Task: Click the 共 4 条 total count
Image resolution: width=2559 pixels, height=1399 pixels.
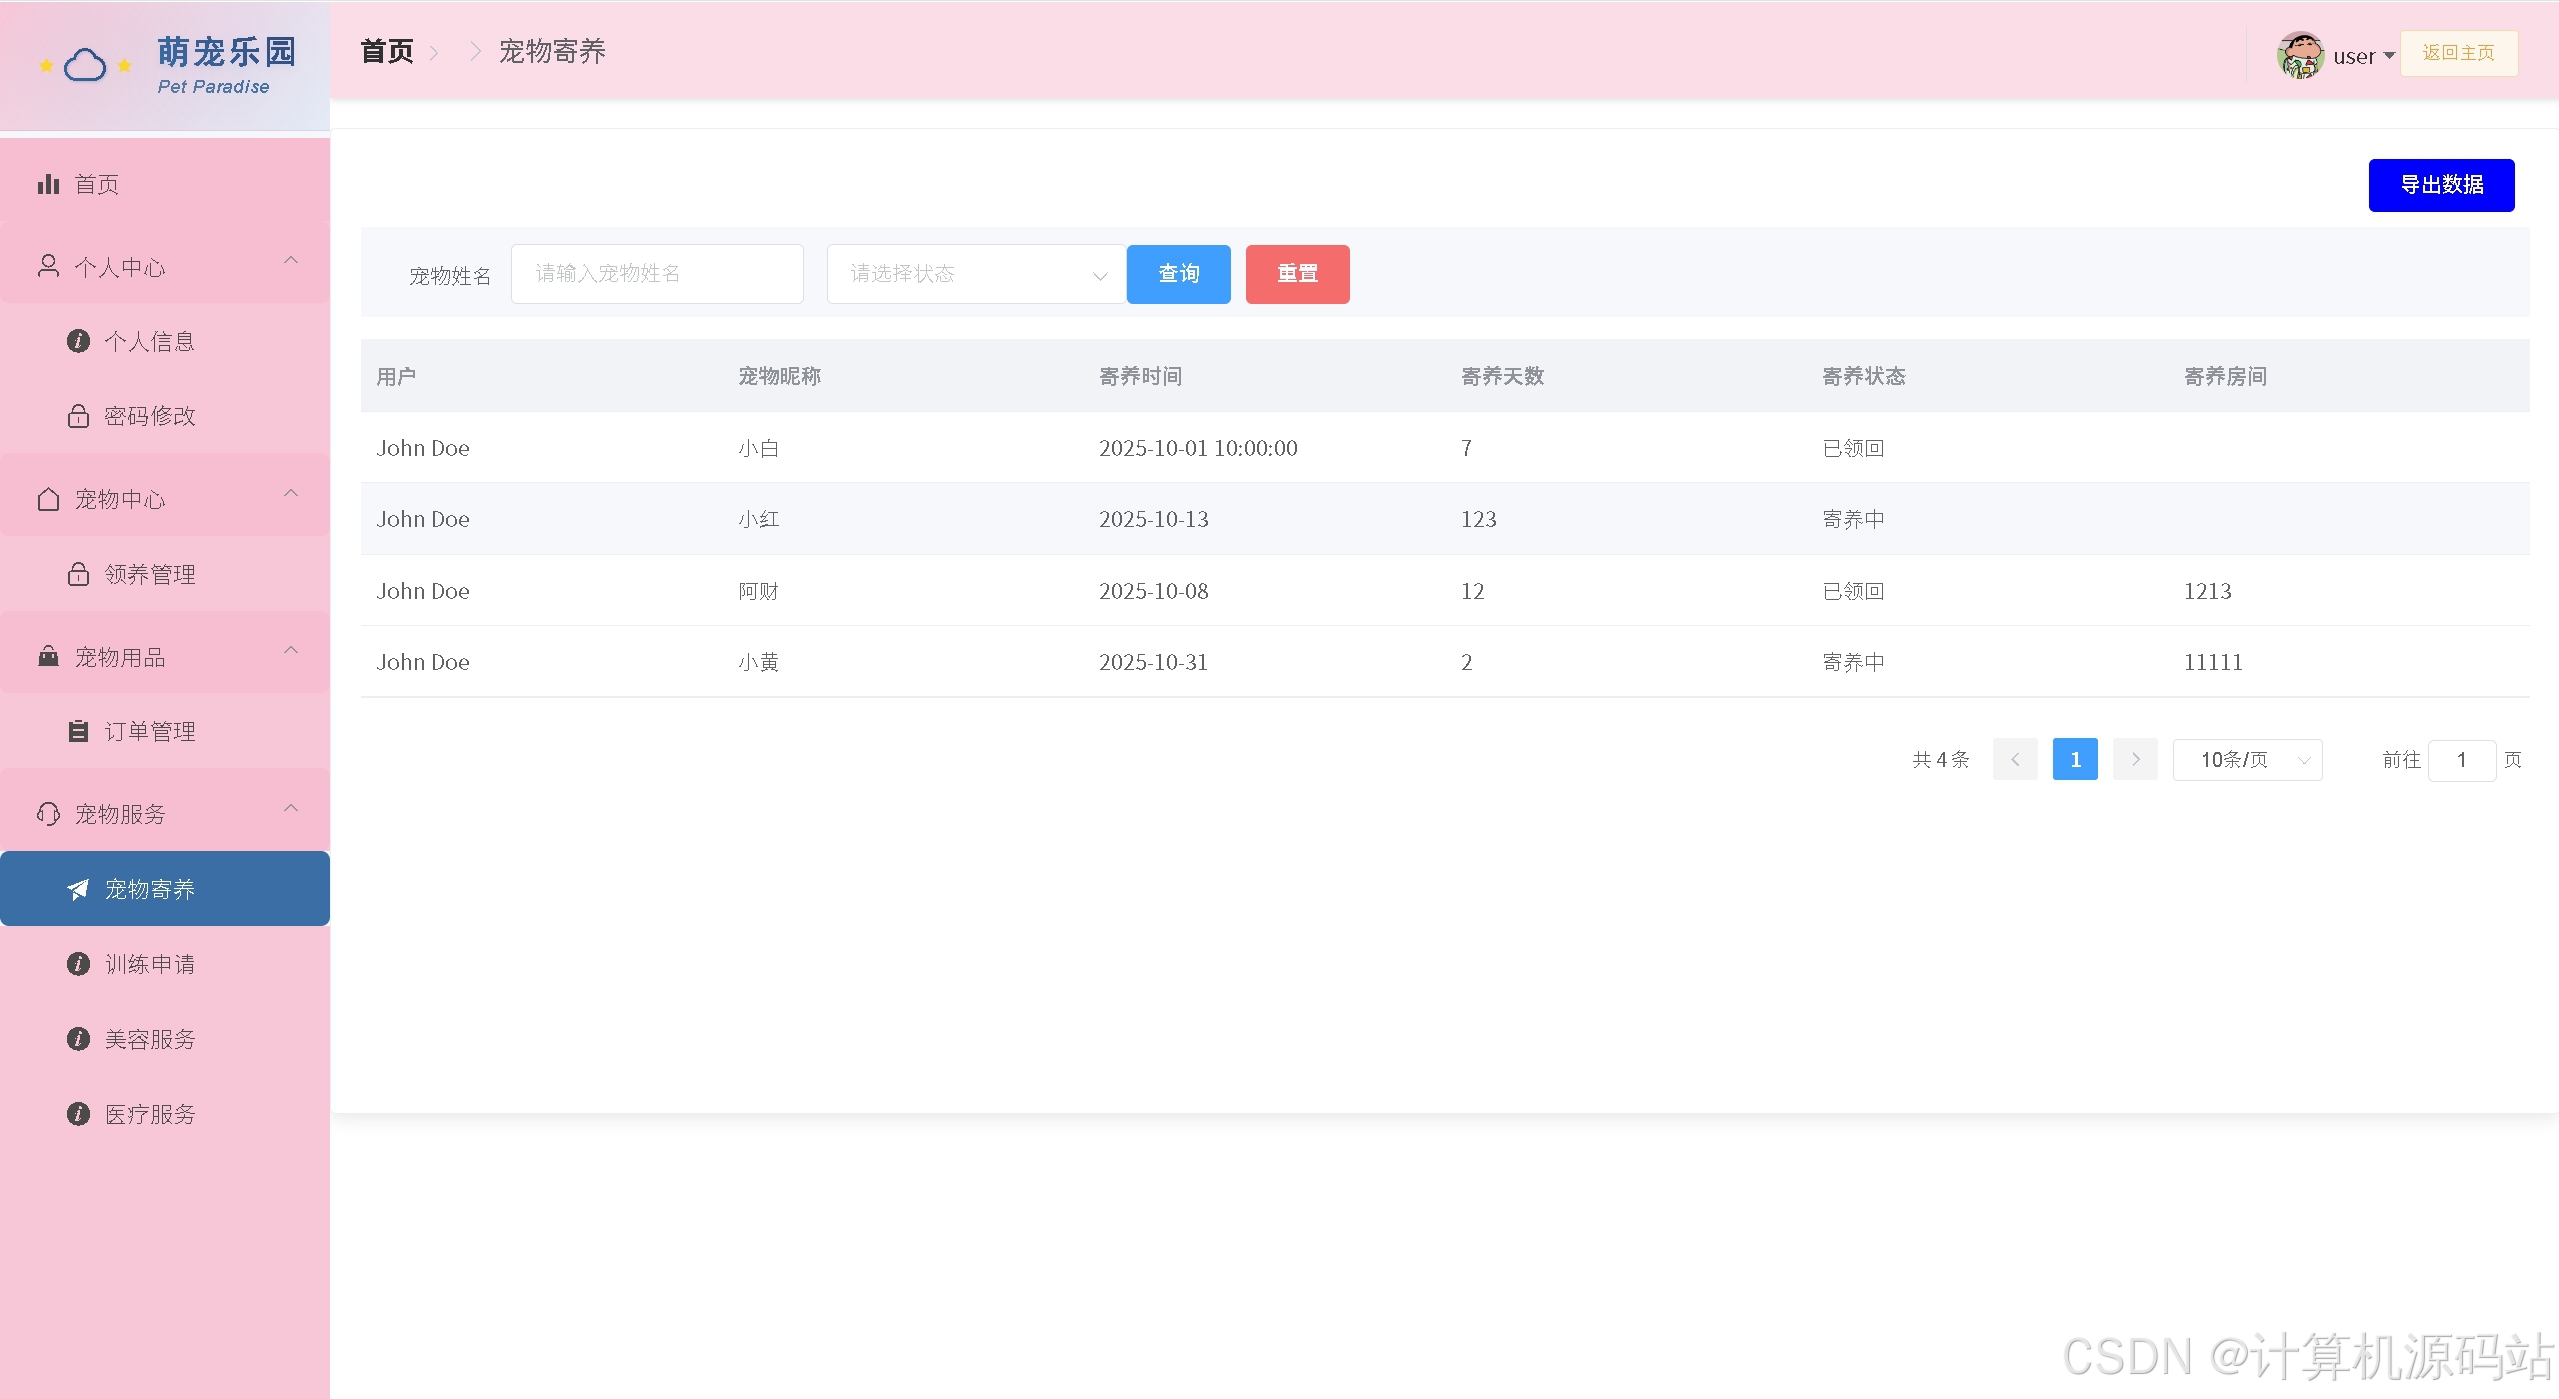Action: 1940,760
